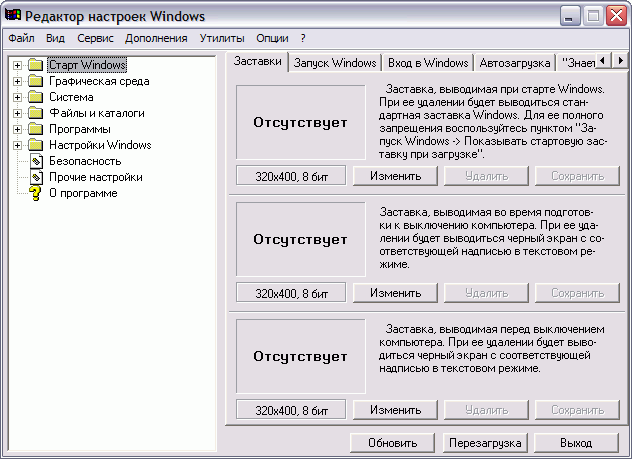Click the startup splash preview showing Отсутствует
Image resolution: width=632 pixels, height=459 pixels.
pos(301,122)
